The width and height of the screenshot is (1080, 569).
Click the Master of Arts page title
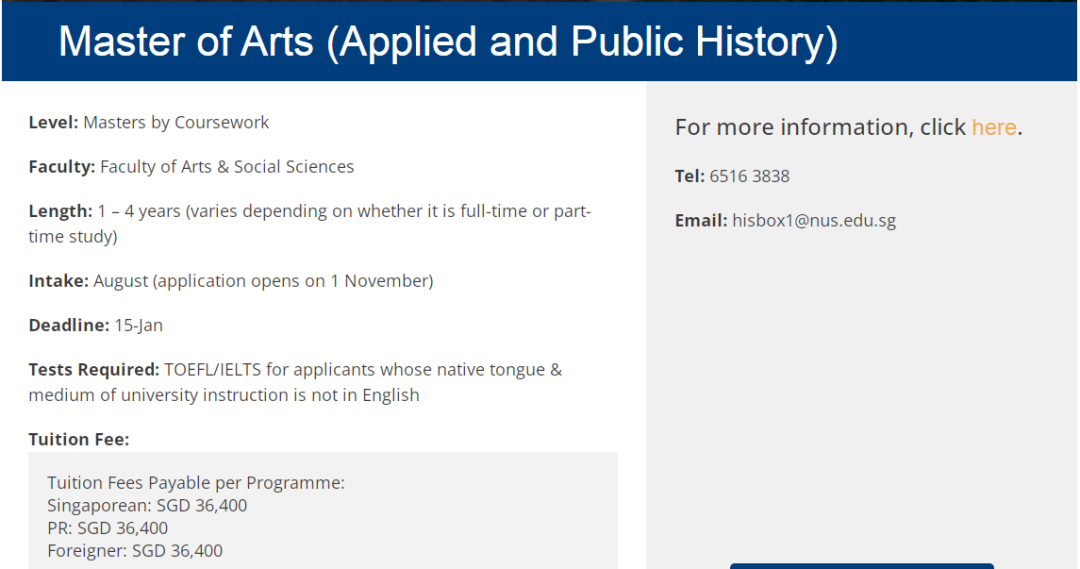(448, 42)
